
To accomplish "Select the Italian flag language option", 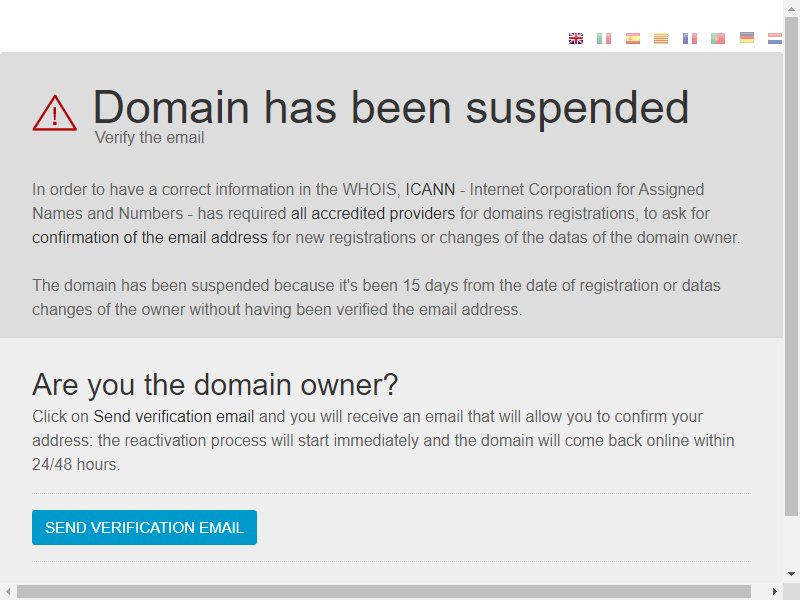I will (x=604, y=38).
